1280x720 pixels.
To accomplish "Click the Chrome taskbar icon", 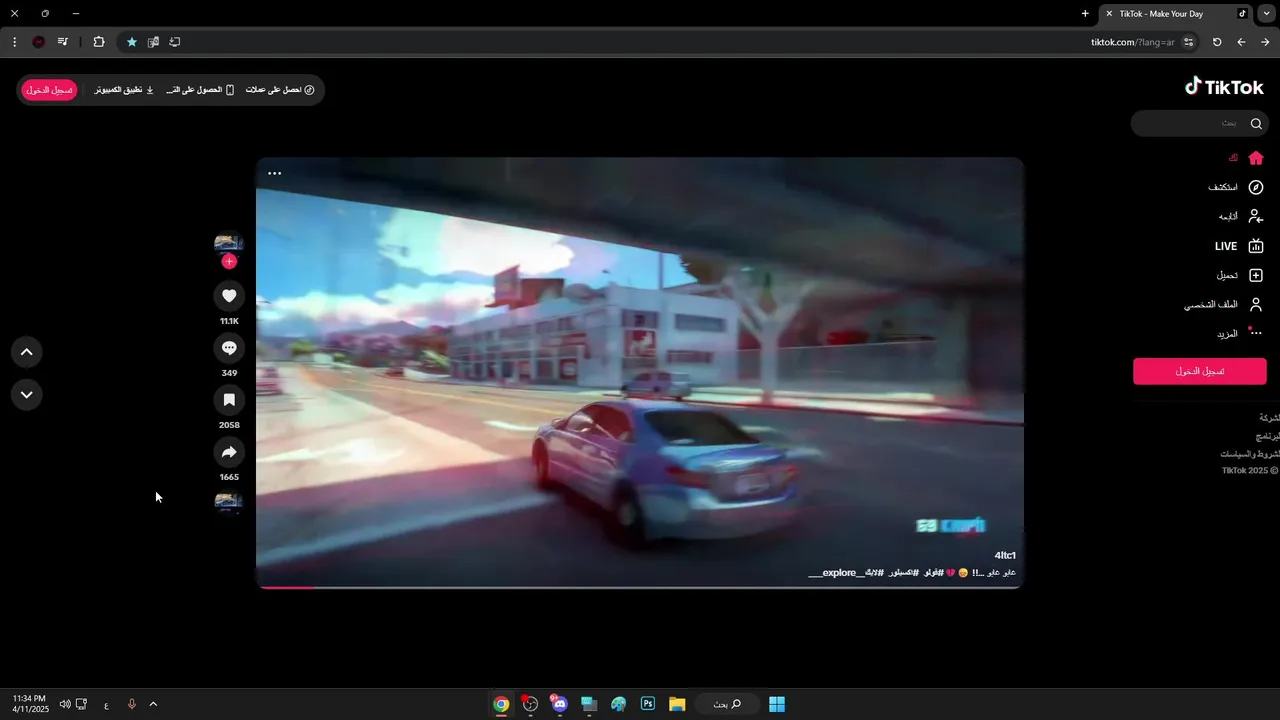I will tap(501, 704).
